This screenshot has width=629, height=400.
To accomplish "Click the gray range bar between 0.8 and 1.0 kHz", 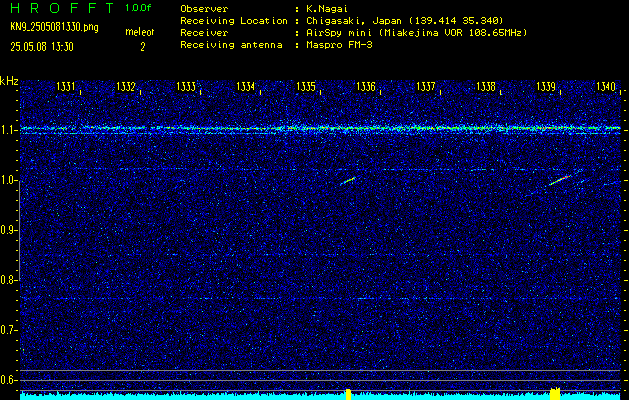I will point(19,230).
